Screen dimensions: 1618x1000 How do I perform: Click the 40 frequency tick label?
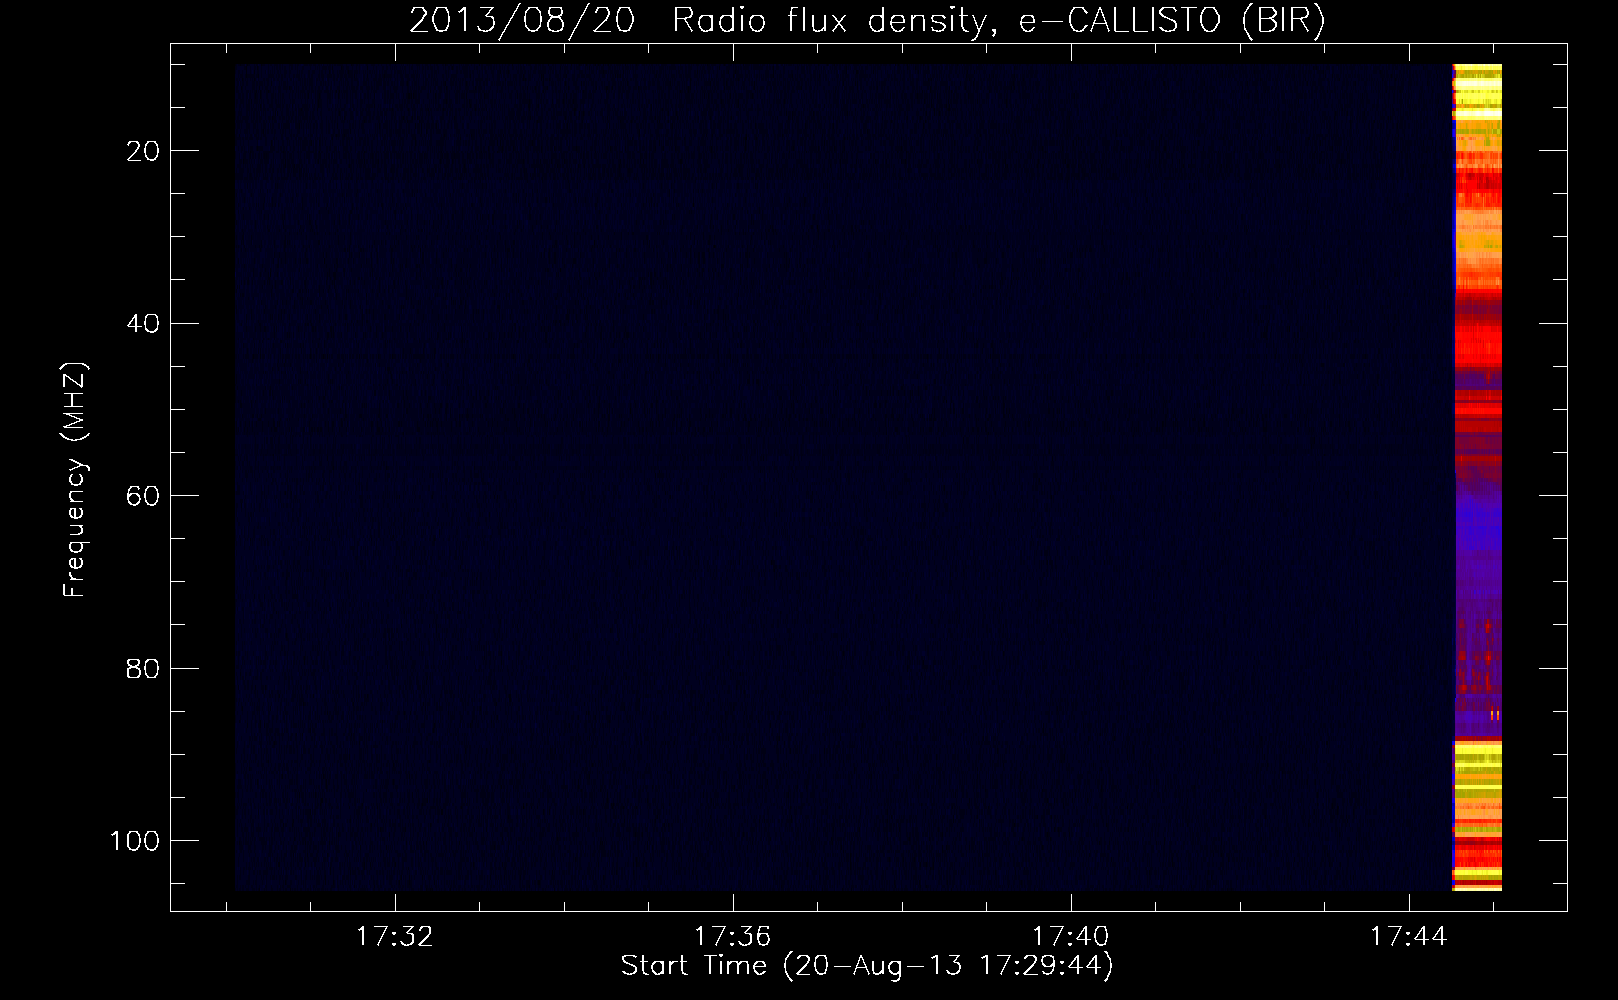click(144, 323)
